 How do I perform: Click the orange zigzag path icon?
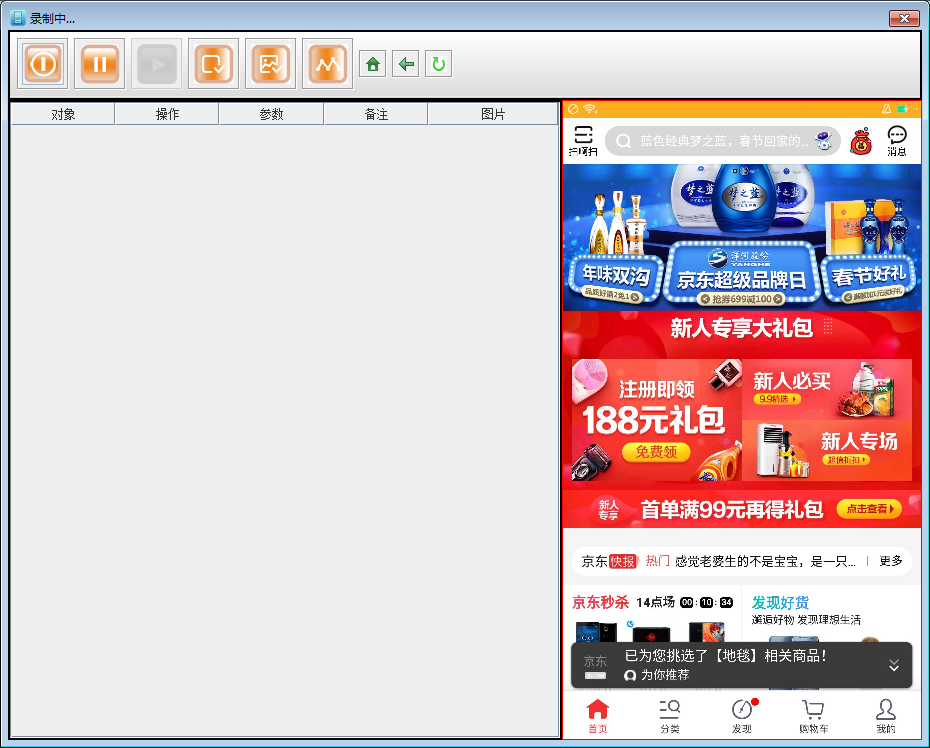(327, 64)
